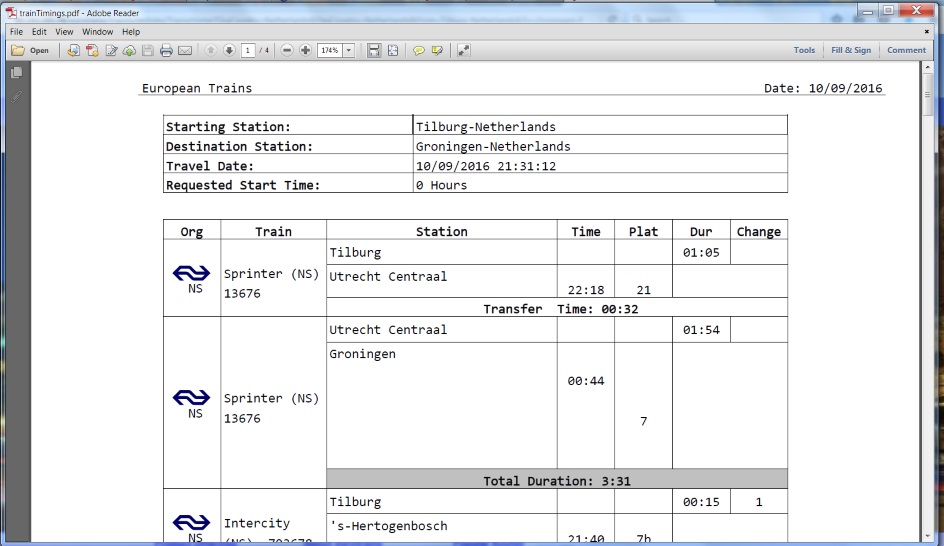Screen dimensions: 944x546
Task: Go to previous page using up arrow
Action: (210, 51)
